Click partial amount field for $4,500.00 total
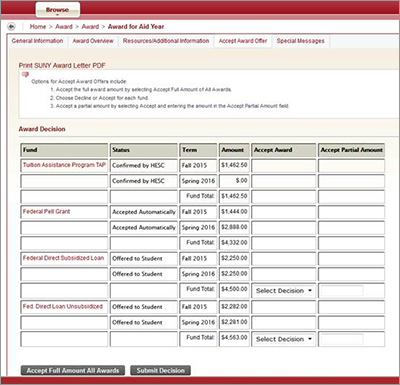 (x=342, y=291)
